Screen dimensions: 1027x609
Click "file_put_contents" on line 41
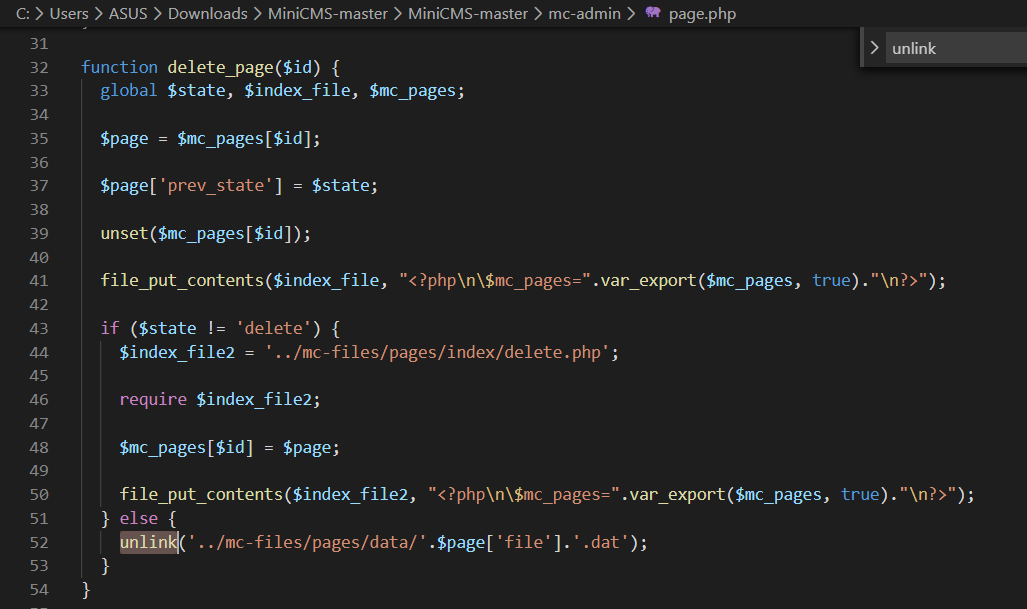[x=182, y=281]
